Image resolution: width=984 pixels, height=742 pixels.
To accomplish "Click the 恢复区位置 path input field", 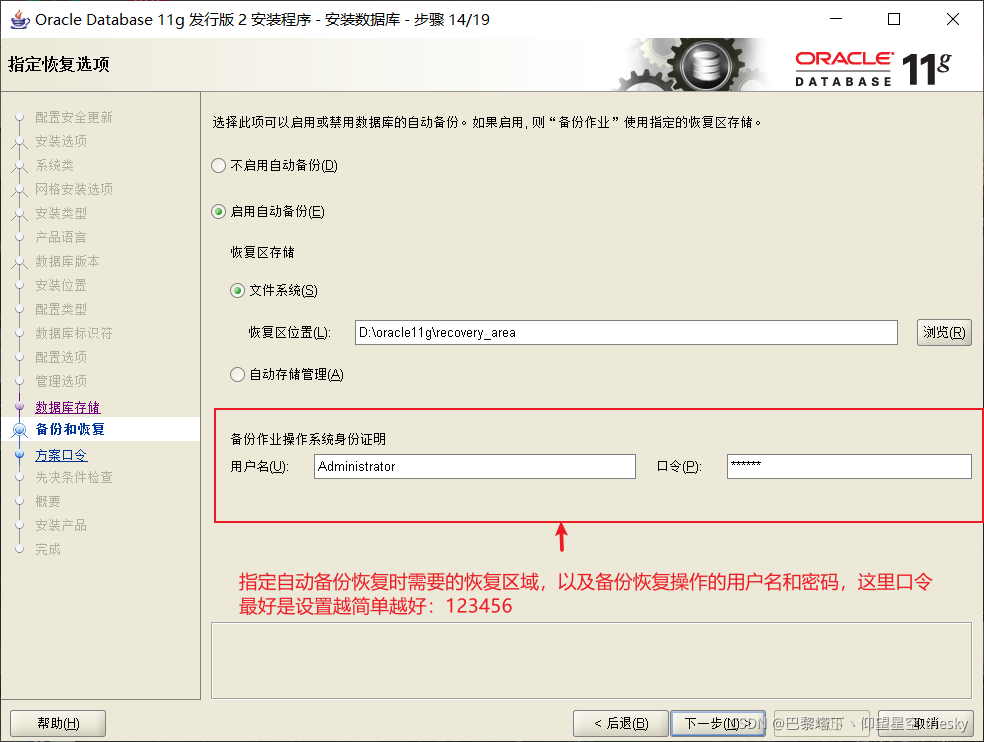I will [626, 333].
